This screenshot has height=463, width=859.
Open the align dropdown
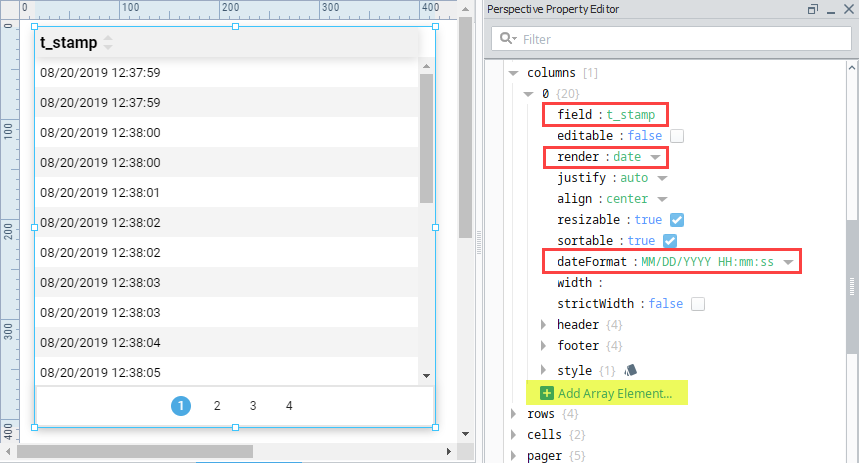click(x=662, y=199)
